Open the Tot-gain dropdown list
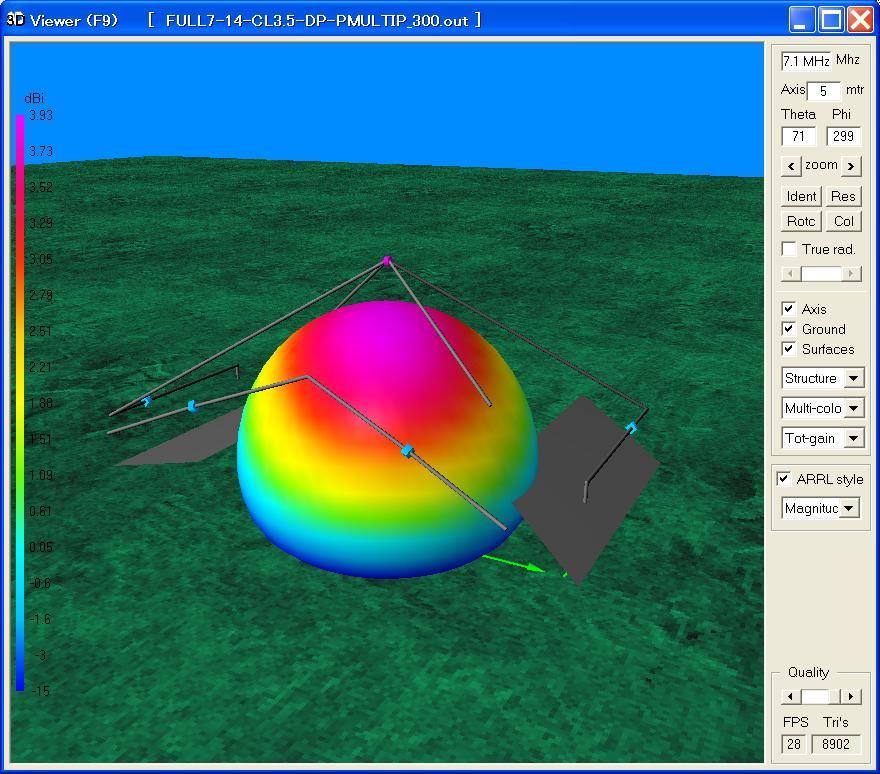This screenshot has height=774, width=880. (x=853, y=438)
